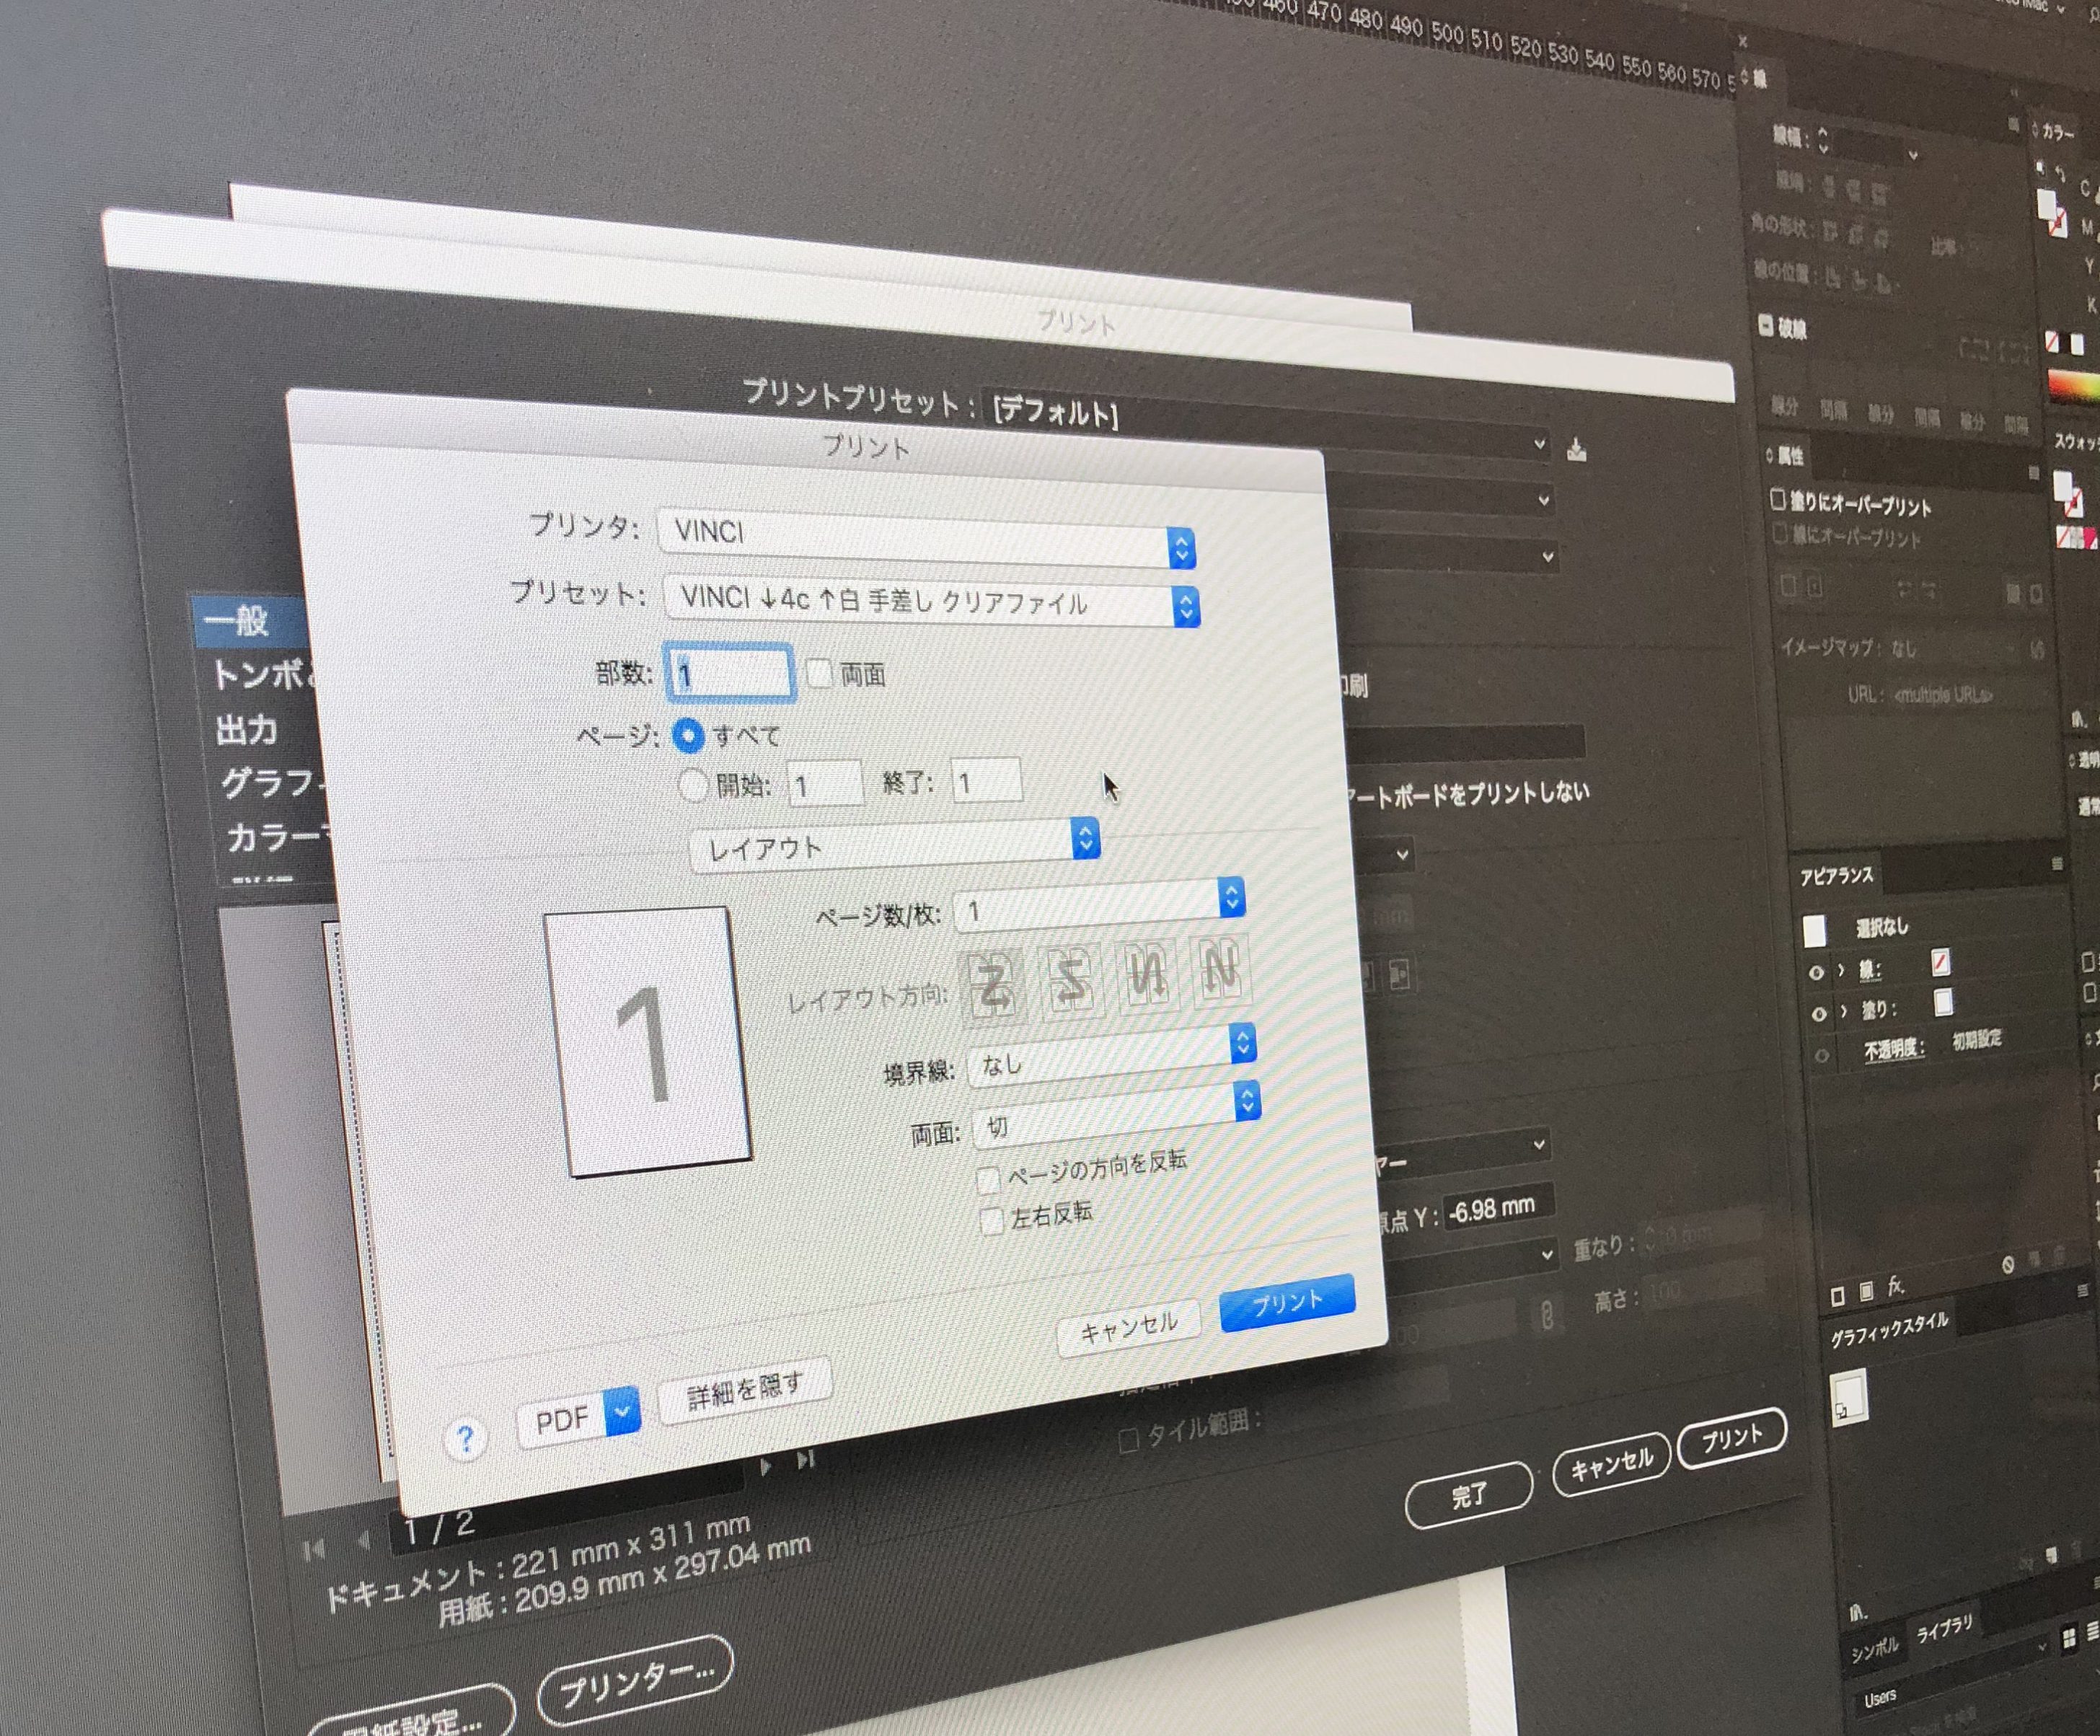Open graphic styles library menu icon
The height and width of the screenshot is (1736, 2100).
click(1858, 1613)
